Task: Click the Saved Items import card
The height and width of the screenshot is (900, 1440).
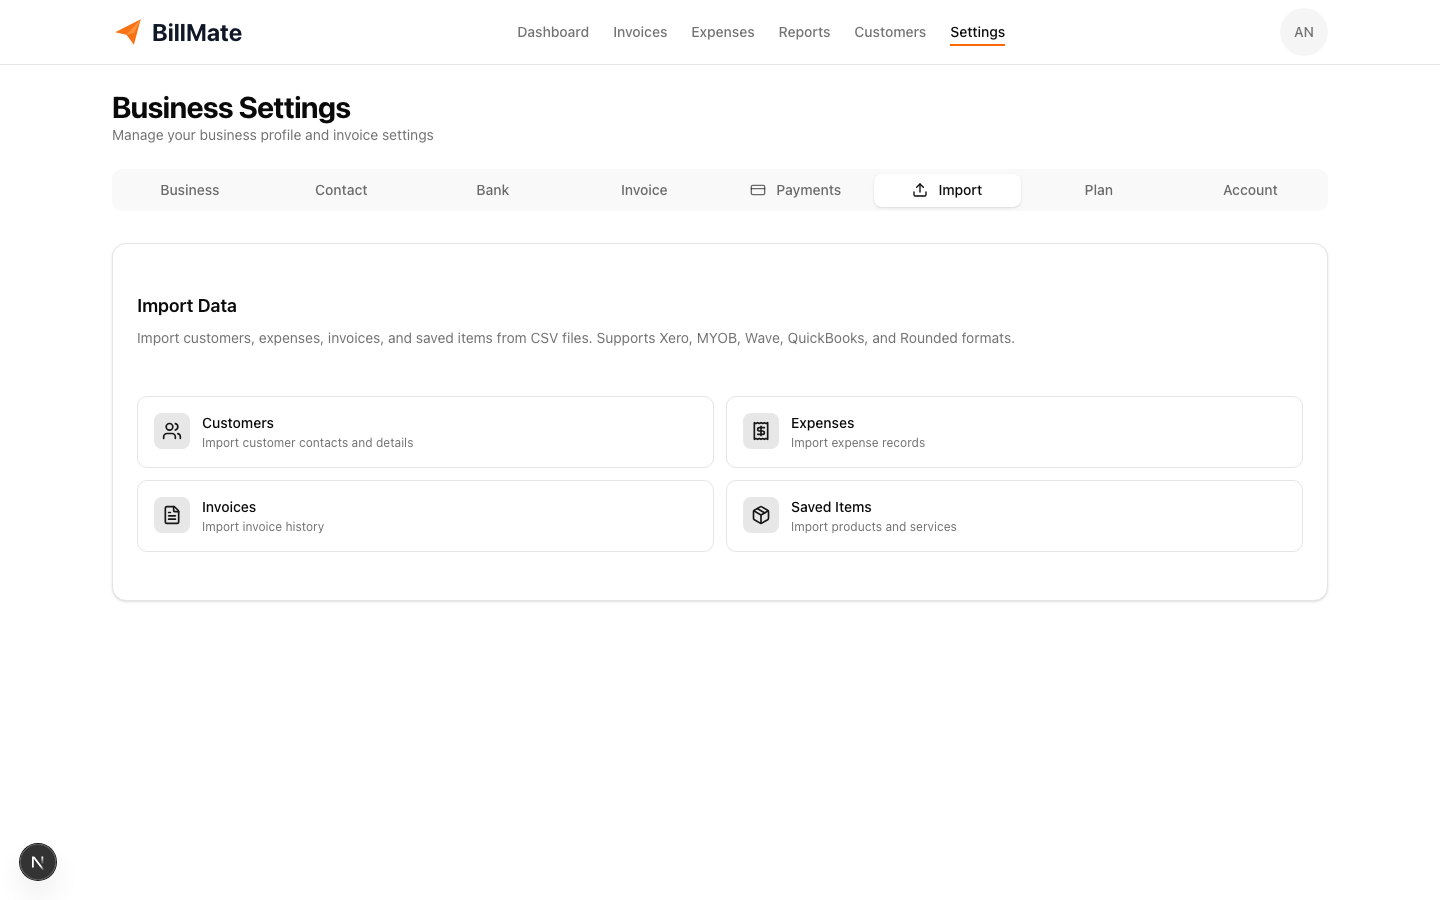Action: click(1014, 515)
